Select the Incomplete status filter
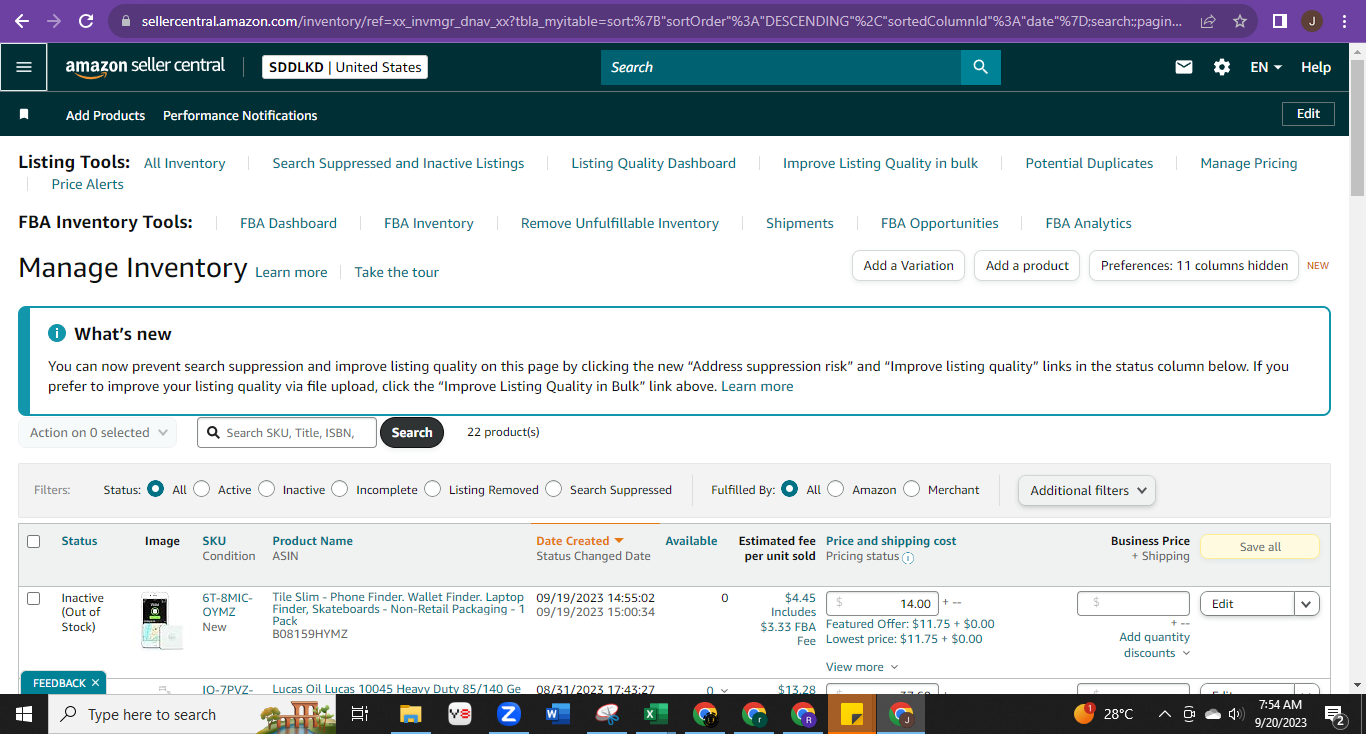Image resolution: width=1366 pixels, height=734 pixels. pyautogui.click(x=340, y=489)
